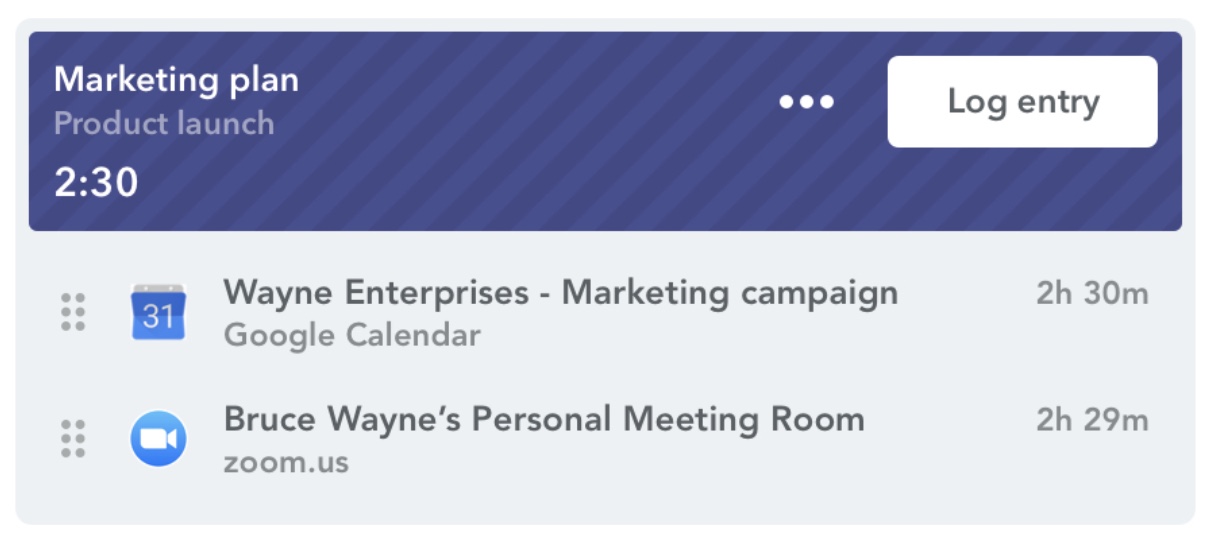Click the Google Calendar source label
The width and height of the screenshot is (1212, 544).
tap(352, 336)
